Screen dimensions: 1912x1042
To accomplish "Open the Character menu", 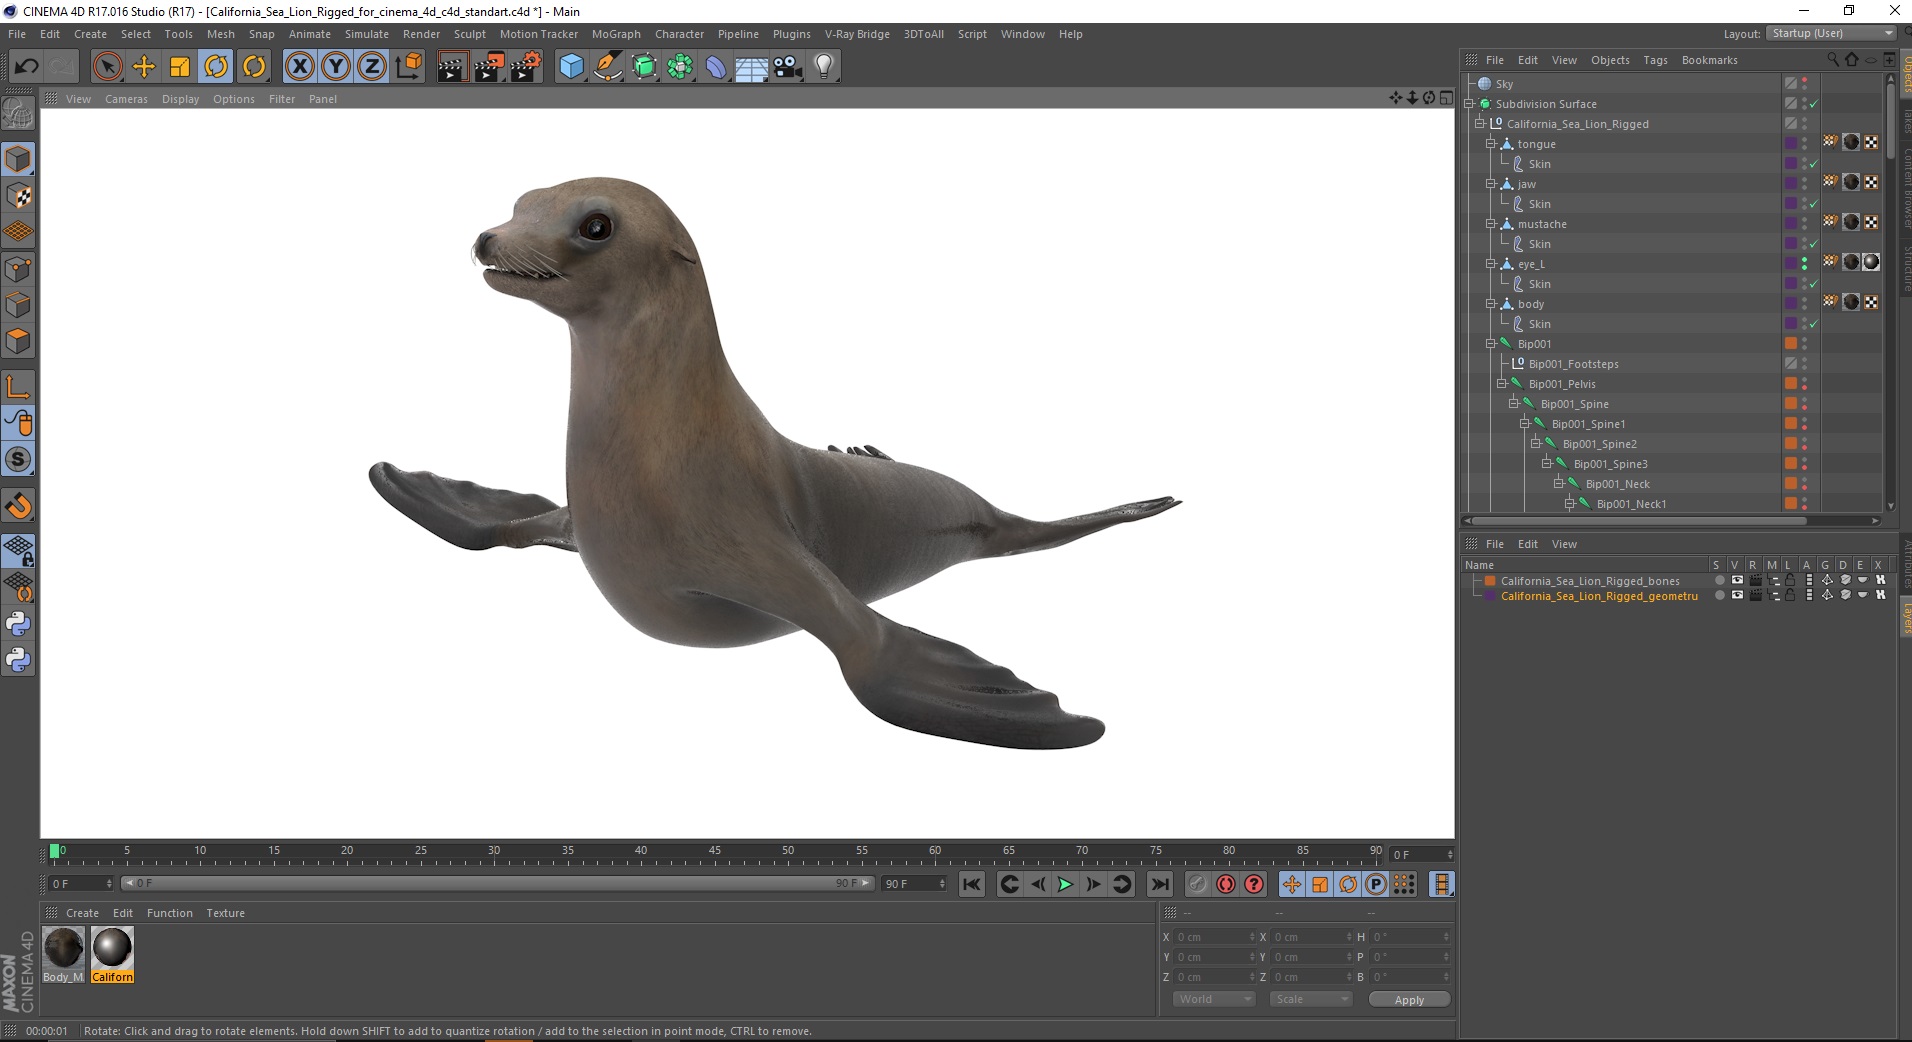I will click(x=679, y=34).
